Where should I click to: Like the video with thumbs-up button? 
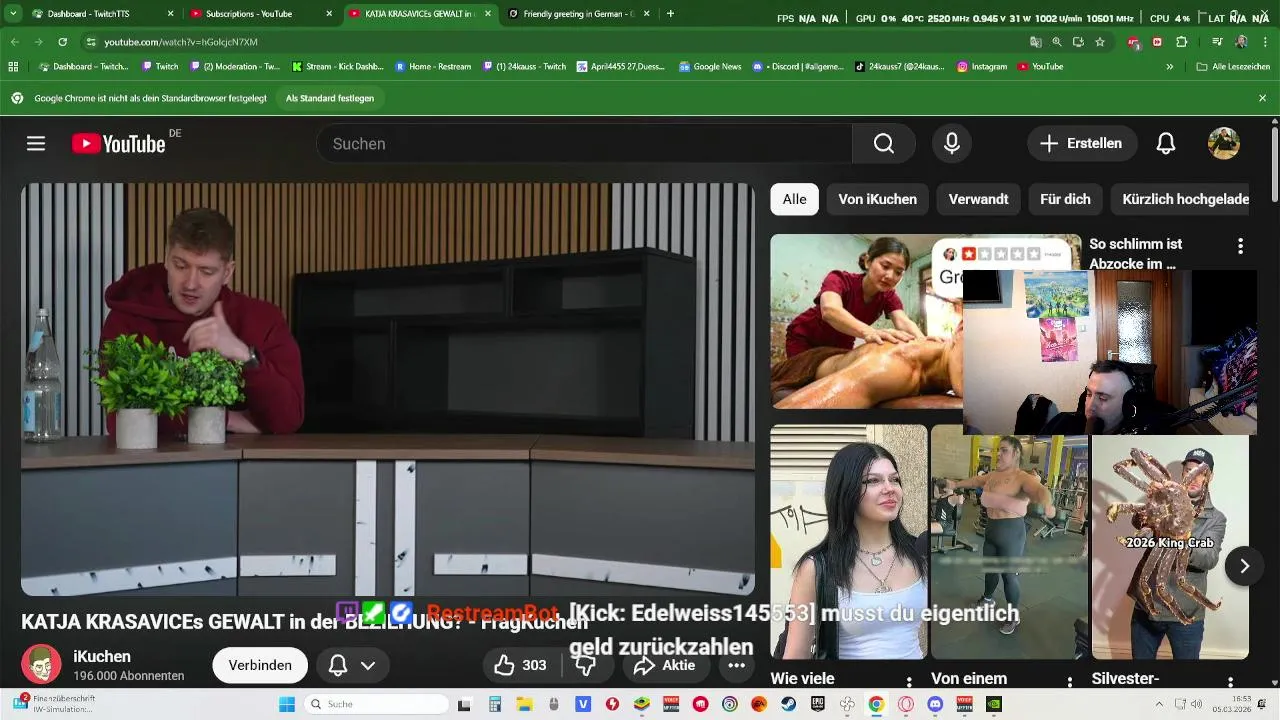click(x=520, y=665)
